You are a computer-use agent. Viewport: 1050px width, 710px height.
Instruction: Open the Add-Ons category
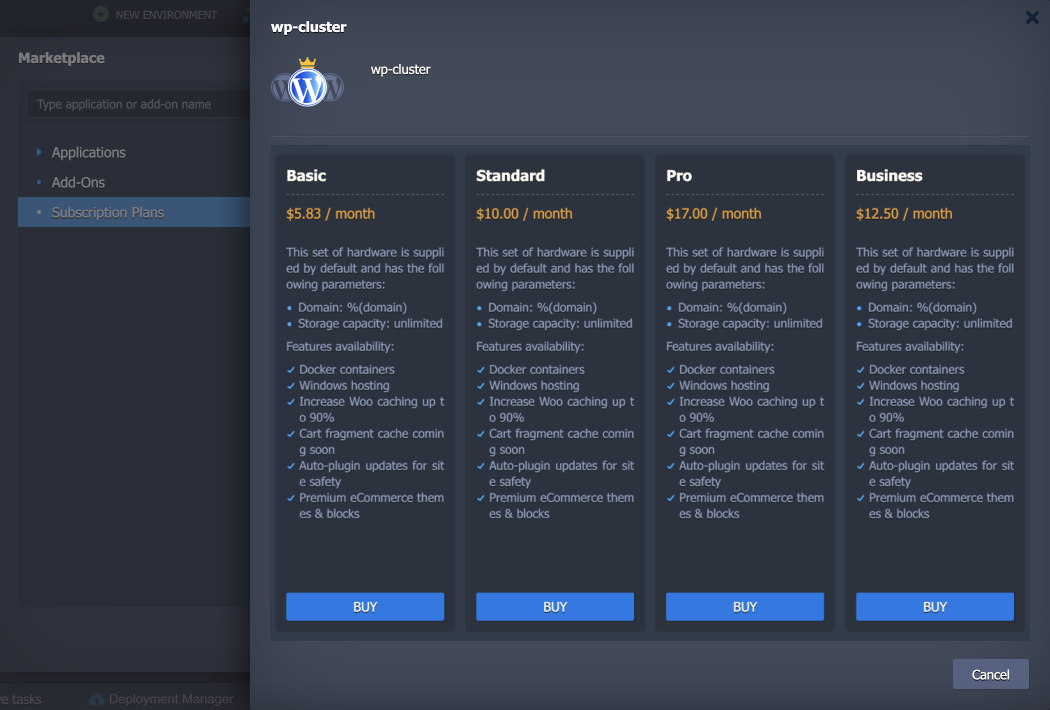(78, 182)
